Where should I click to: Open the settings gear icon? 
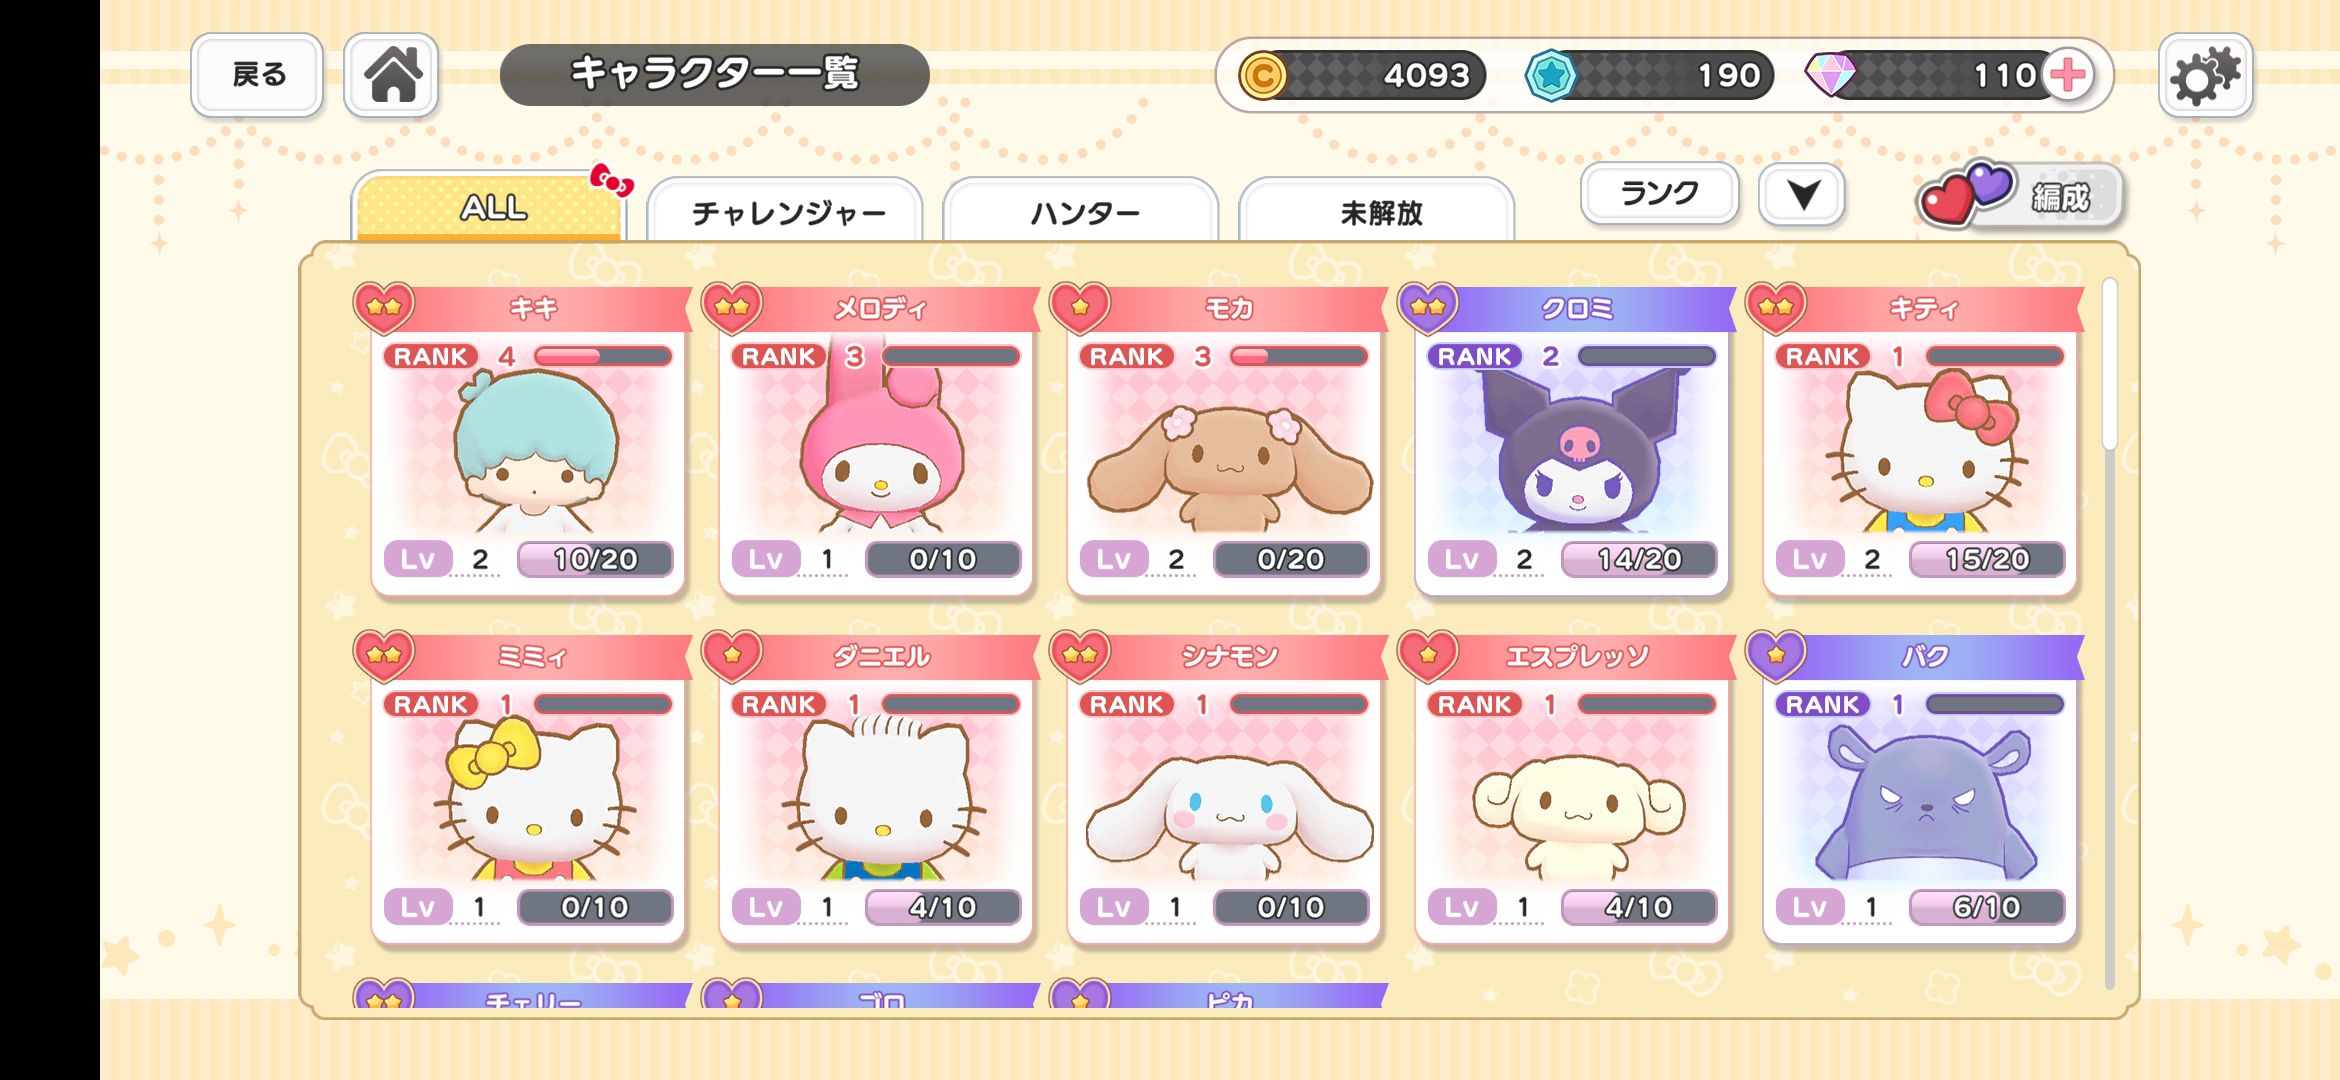[x=2205, y=75]
